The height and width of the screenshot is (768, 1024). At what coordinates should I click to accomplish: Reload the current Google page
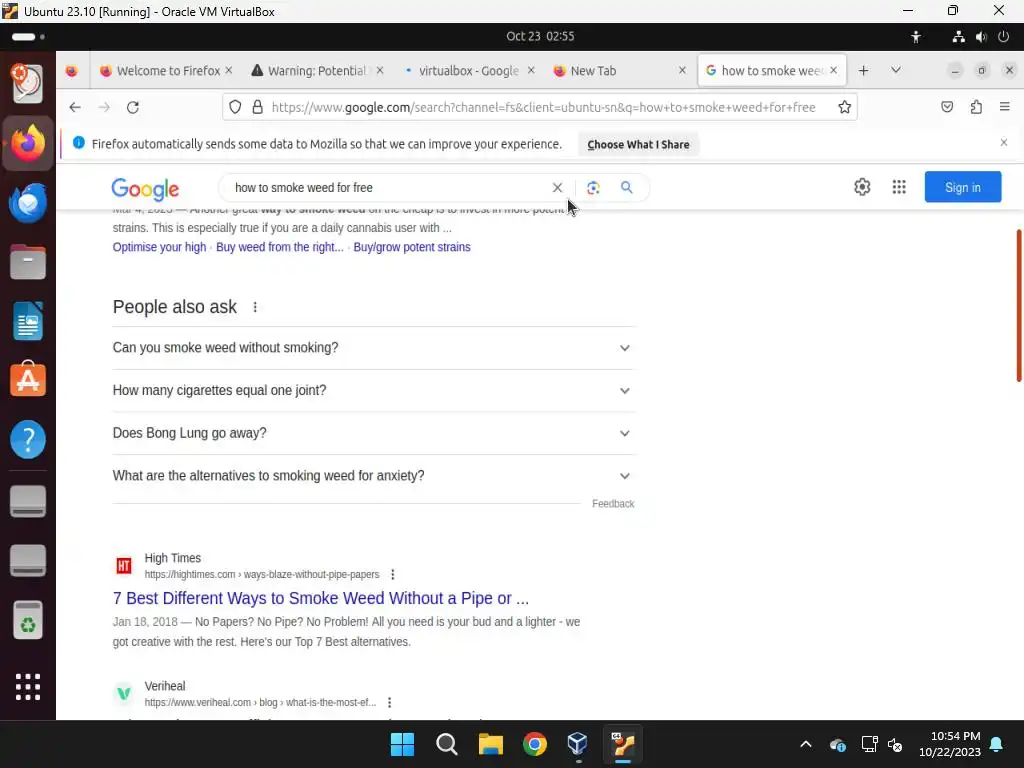(133, 107)
